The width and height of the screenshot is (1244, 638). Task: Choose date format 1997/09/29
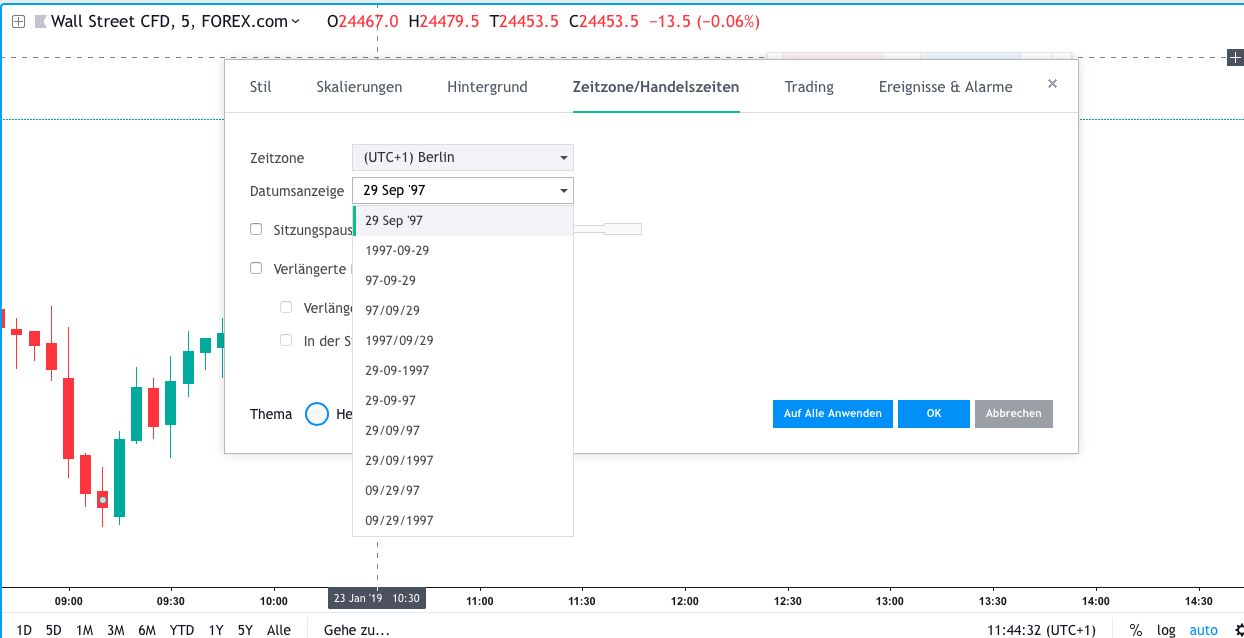[463, 340]
